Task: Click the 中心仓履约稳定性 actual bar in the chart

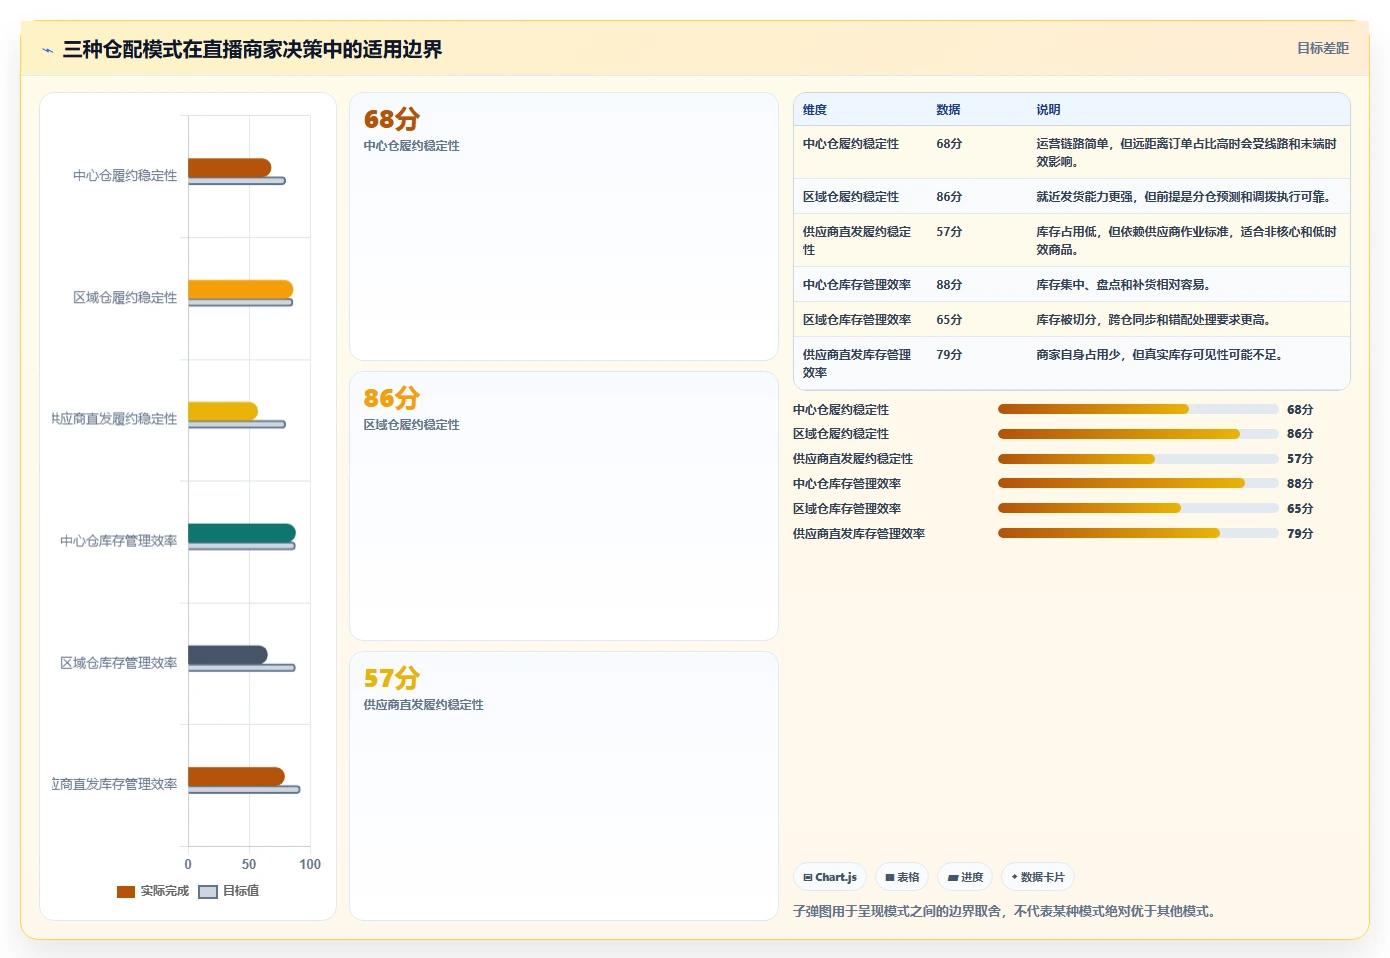Action: (x=229, y=167)
